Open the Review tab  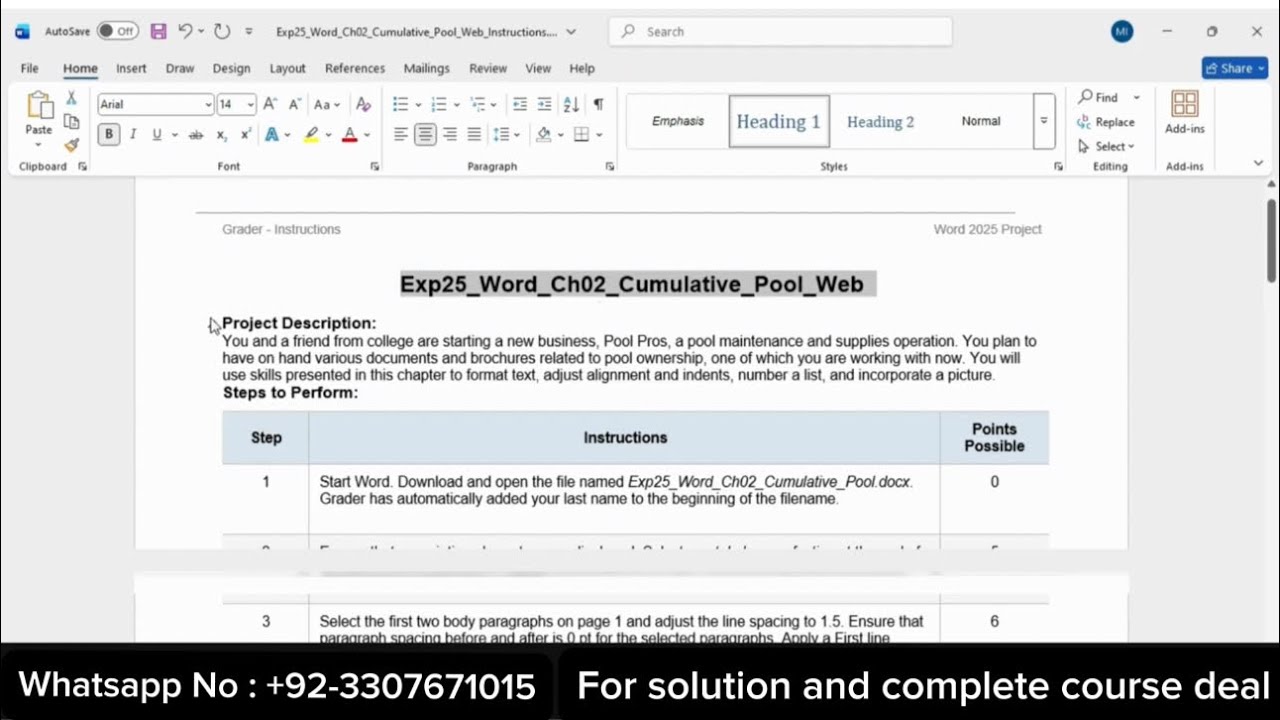point(488,68)
